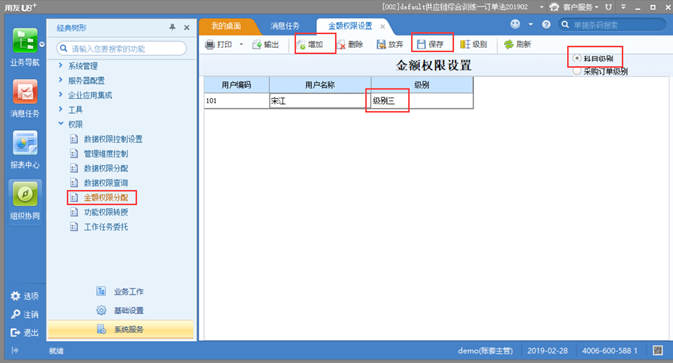Click the 保存 save toolbar button

tap(430, 44)
